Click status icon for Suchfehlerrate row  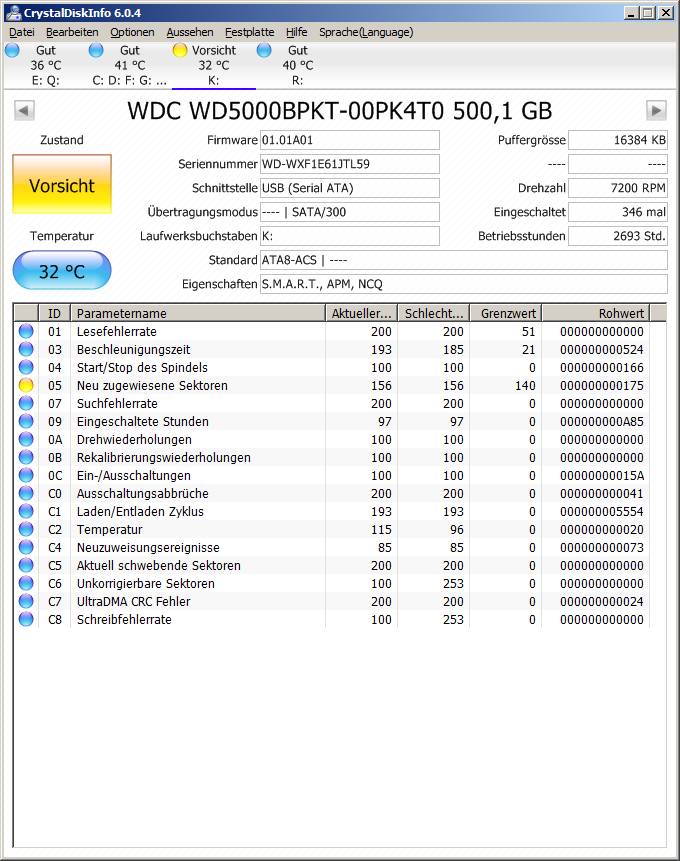click(26, 403)
